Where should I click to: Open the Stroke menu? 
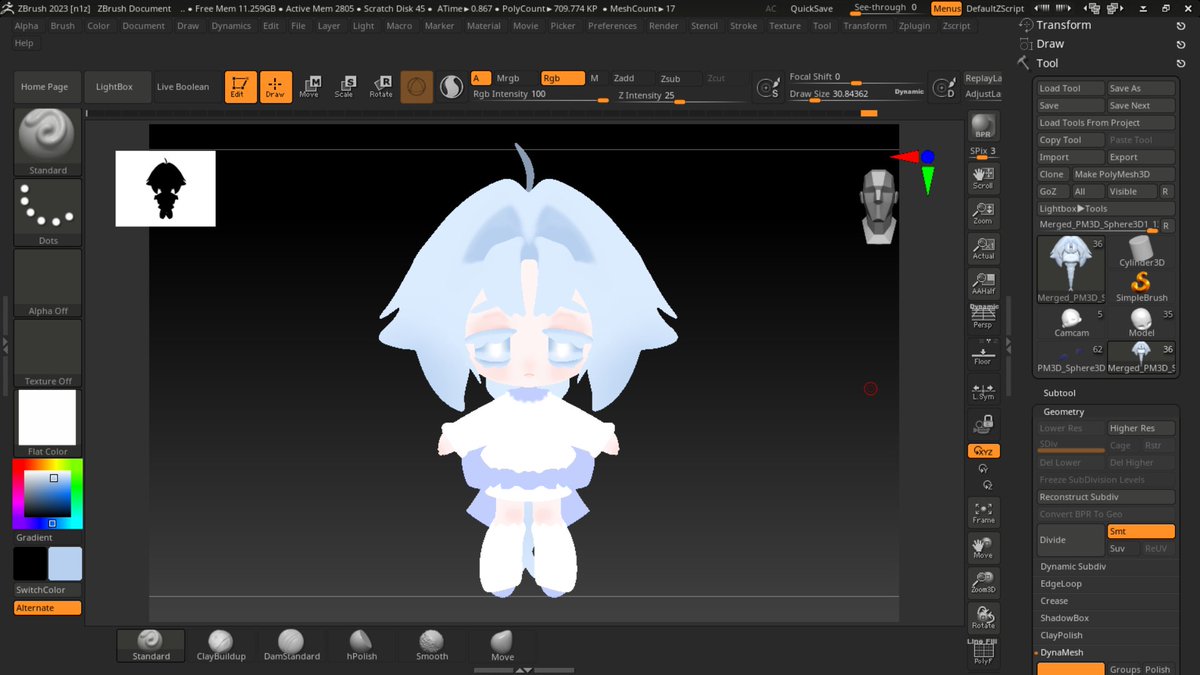coord(743,26)
